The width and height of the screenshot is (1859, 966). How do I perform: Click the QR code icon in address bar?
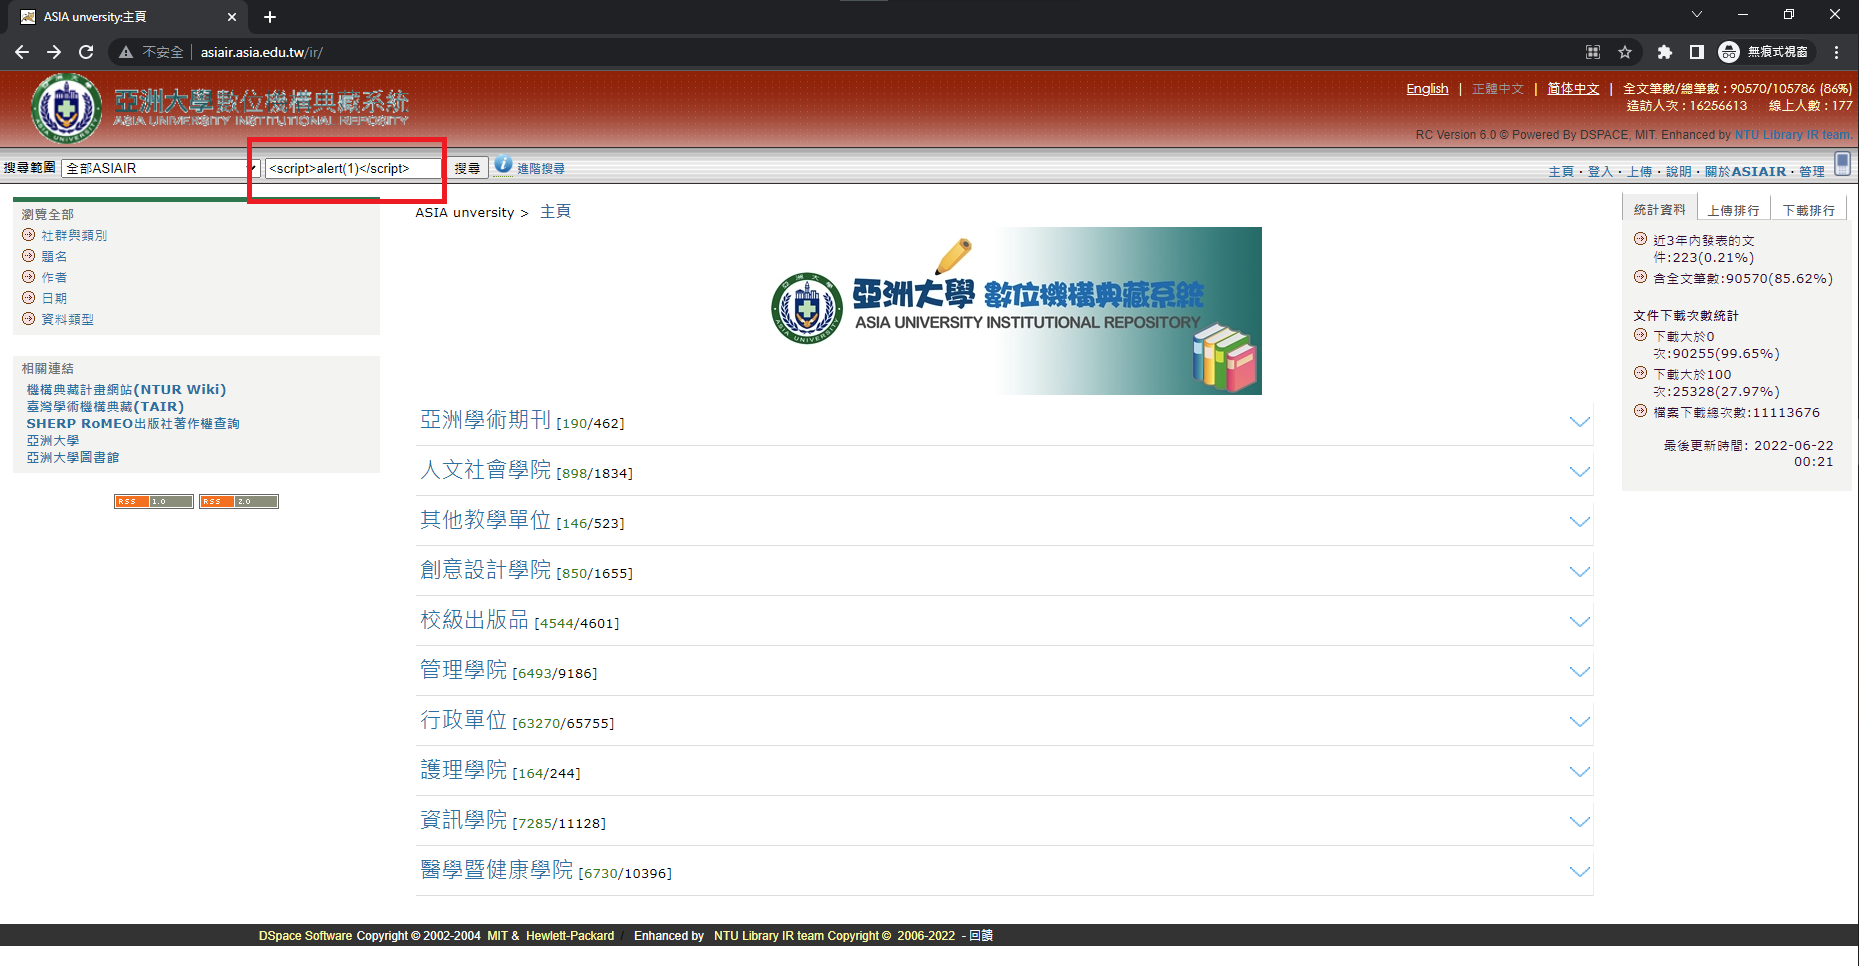point(1593,52)
